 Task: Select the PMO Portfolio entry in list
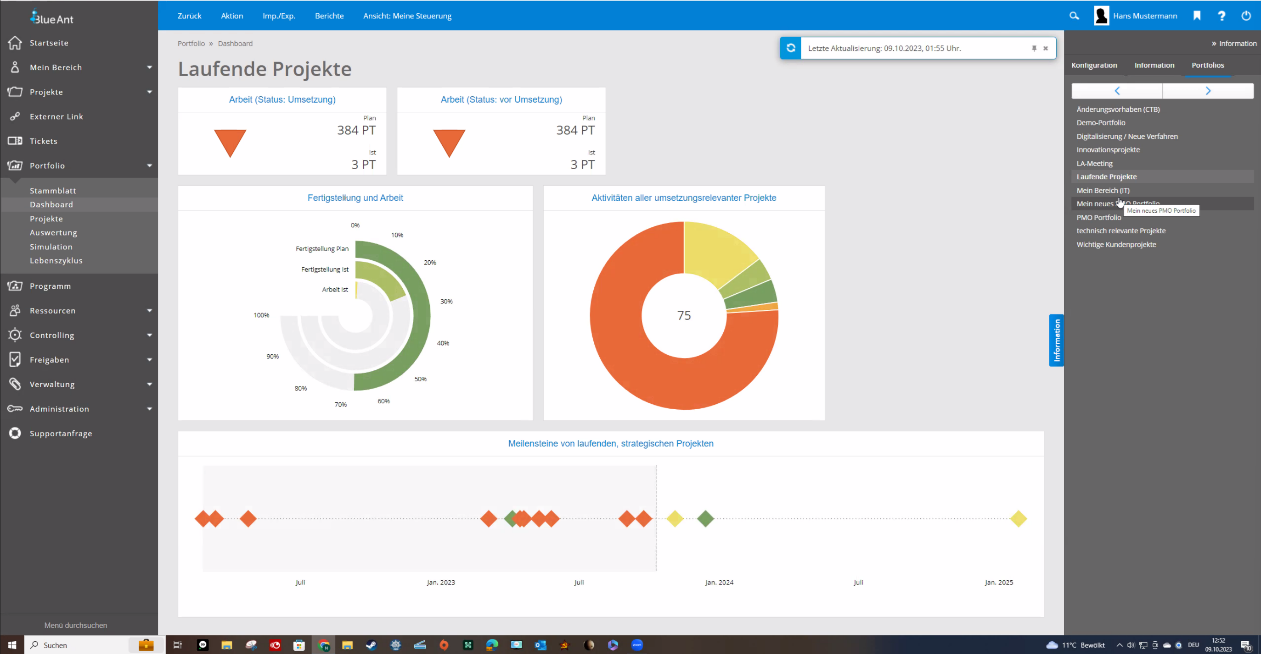pyautogui.click(x=1098, y=217)
